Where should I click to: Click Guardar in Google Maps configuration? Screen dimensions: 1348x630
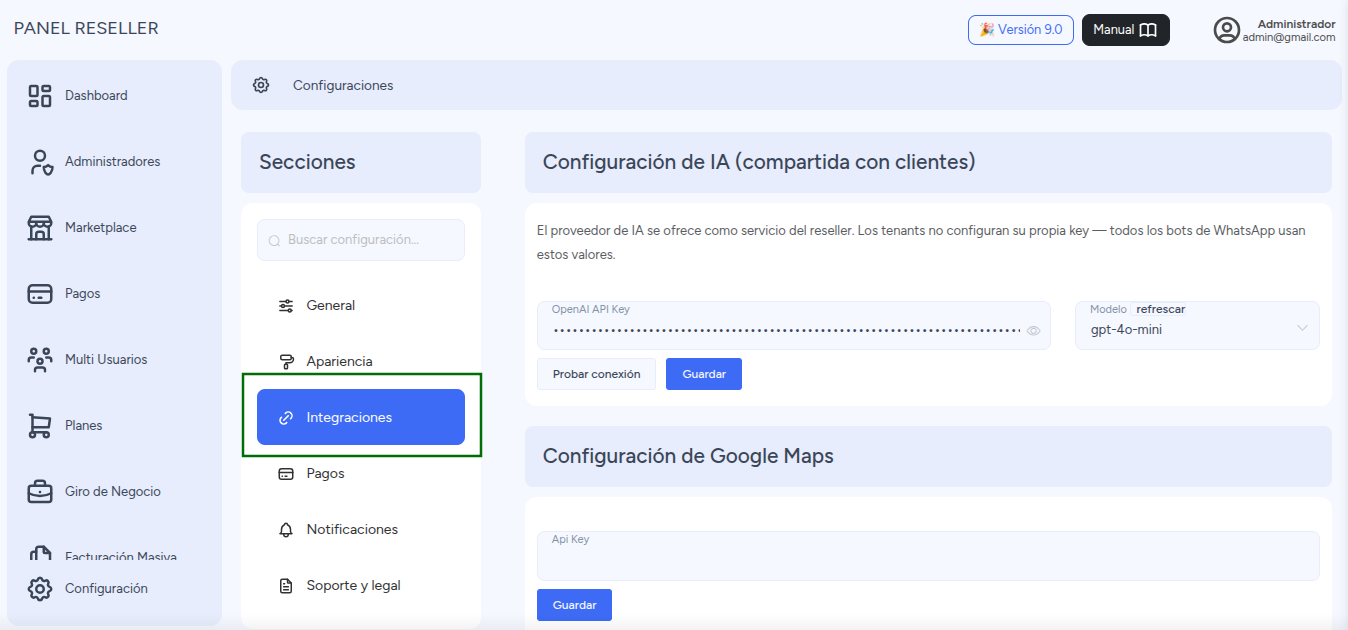point(574,605)
